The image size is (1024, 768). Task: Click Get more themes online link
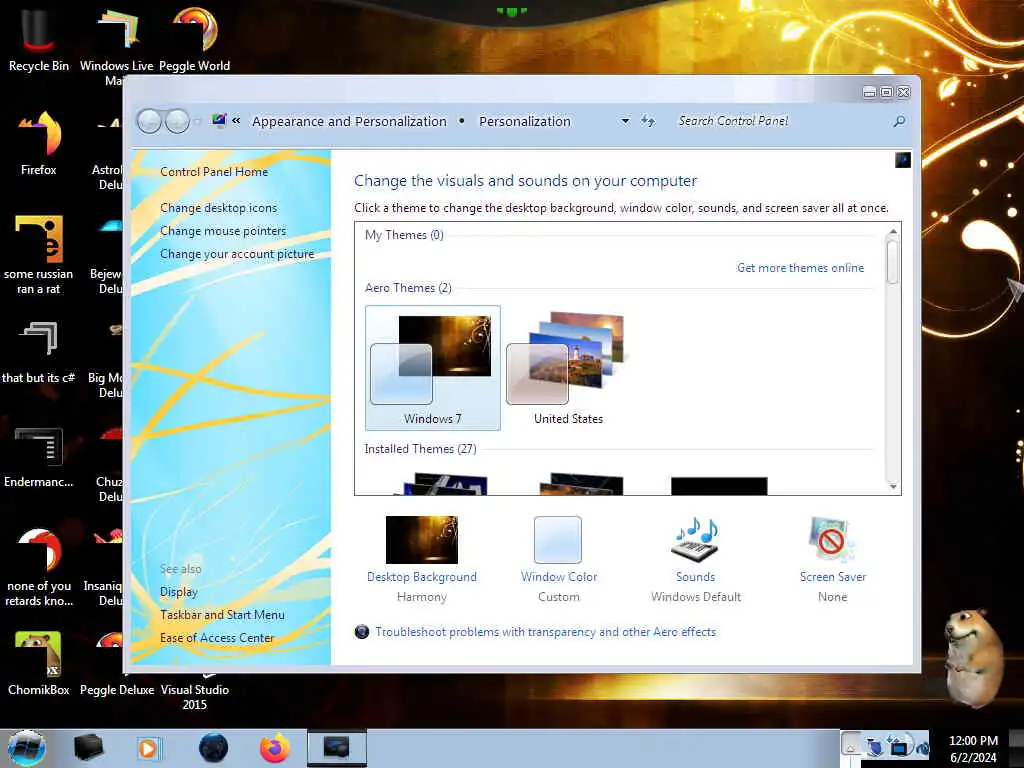click(801, 268)
